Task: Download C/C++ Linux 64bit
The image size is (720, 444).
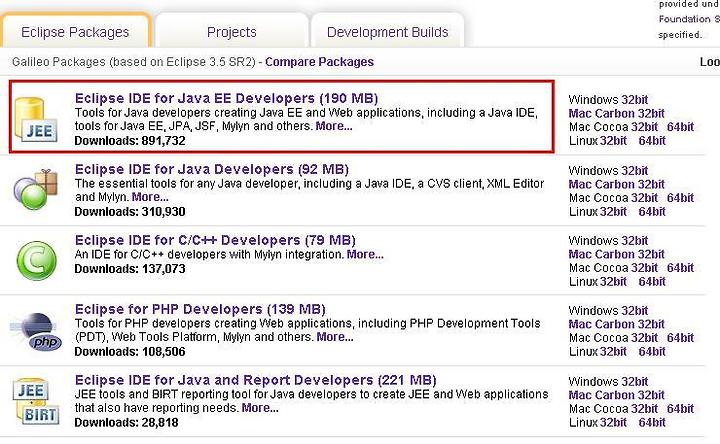Action: 652,281
